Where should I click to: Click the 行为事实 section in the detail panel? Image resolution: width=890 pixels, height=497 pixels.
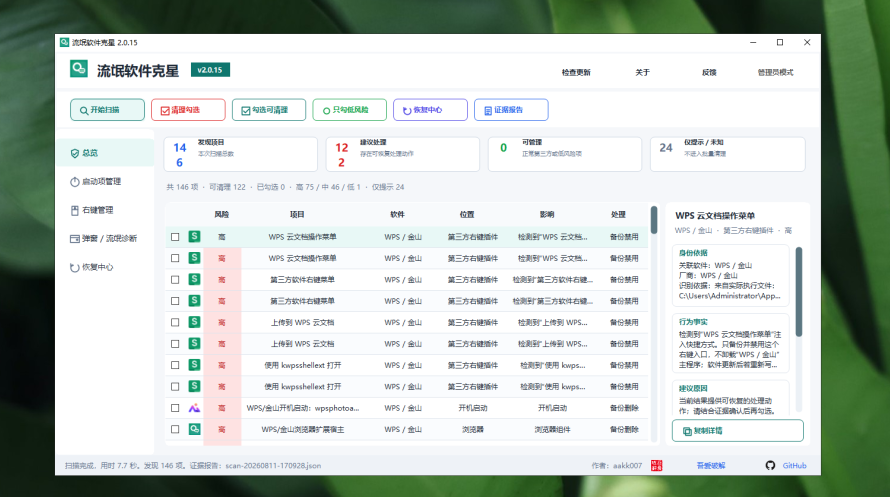click(x=731, y=343)
